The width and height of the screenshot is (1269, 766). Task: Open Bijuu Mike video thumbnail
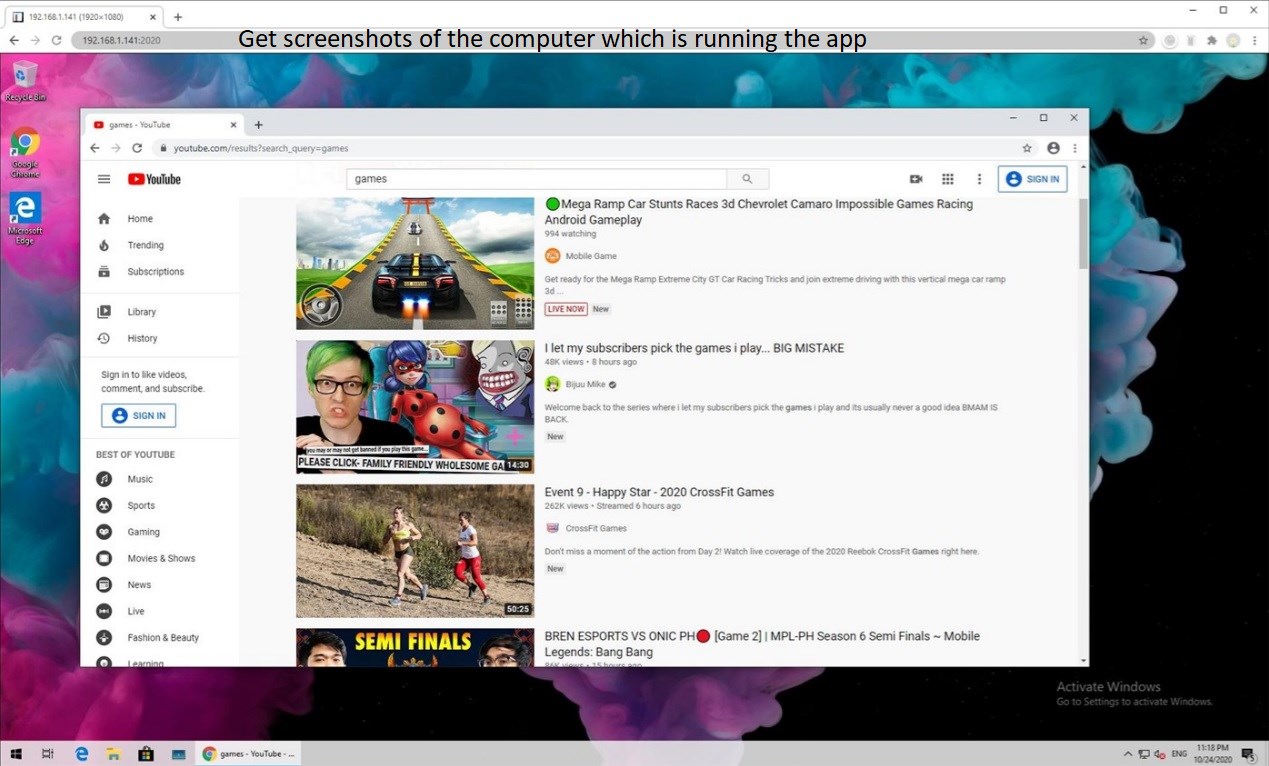tap(415, 407)
